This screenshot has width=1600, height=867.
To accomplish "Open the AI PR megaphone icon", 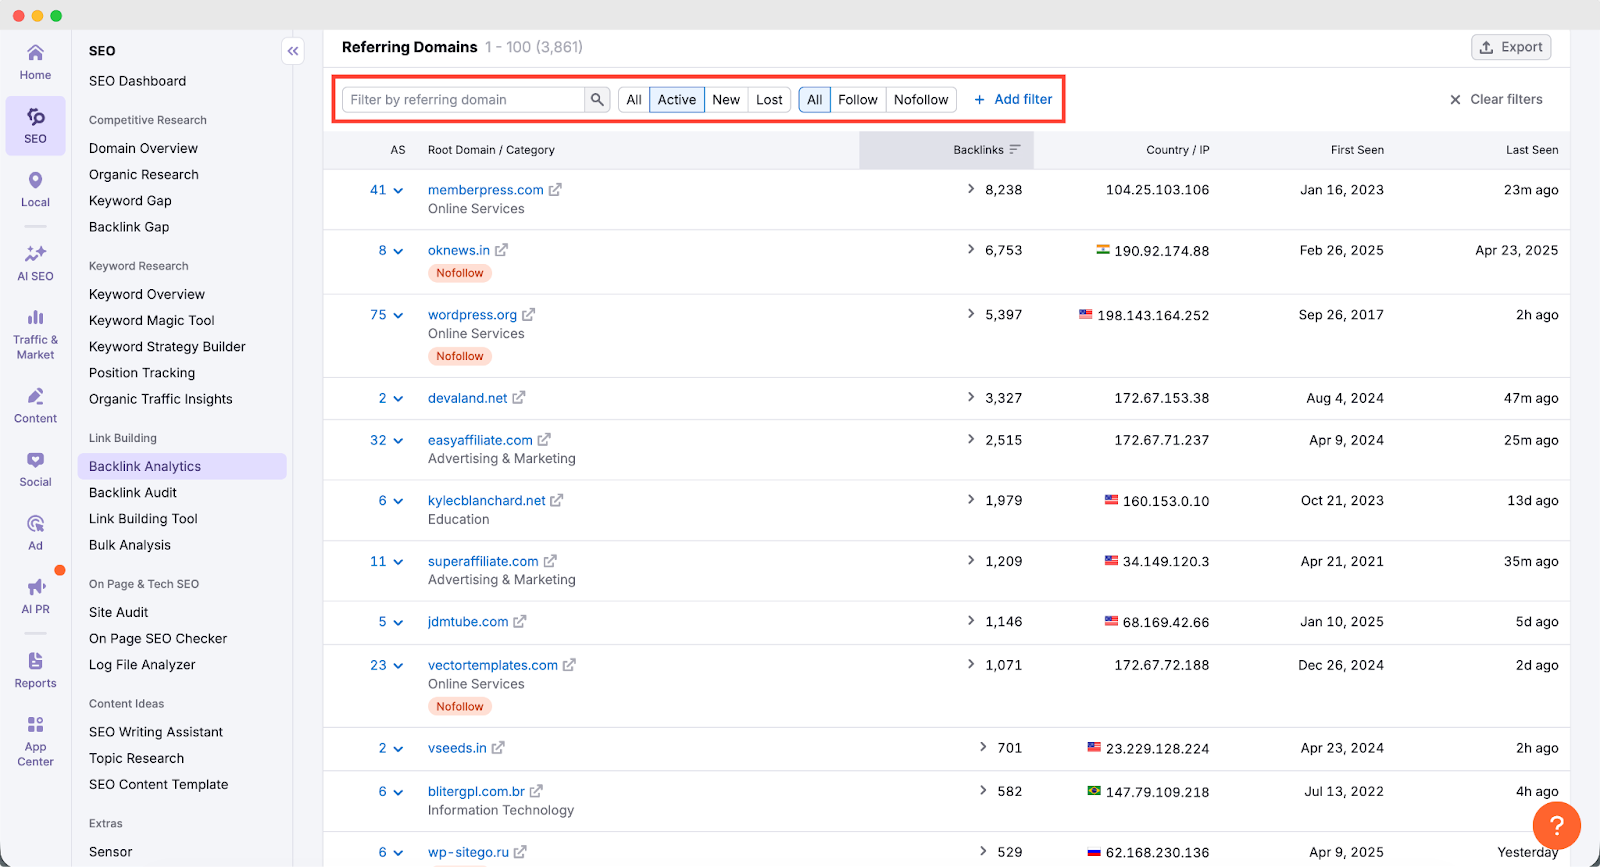I will (35, 587).
